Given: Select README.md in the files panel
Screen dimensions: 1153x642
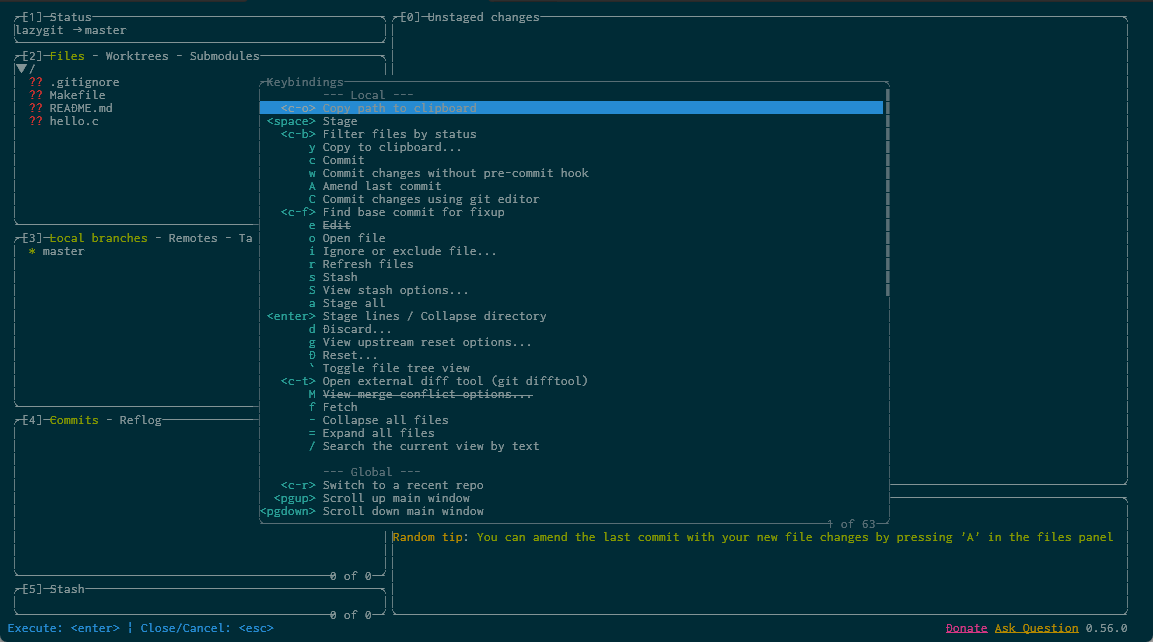Looking at the screenshot, I should click(81, 108).
